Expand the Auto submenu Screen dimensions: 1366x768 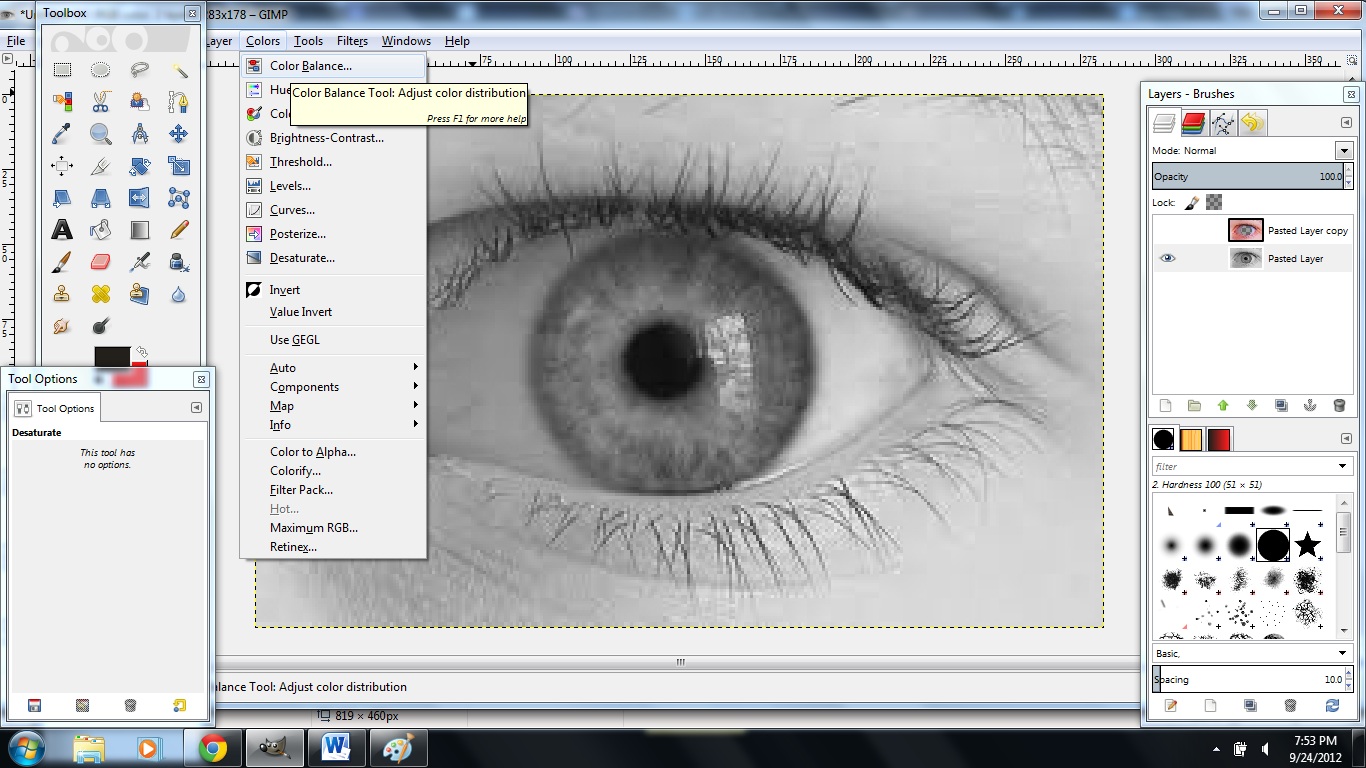point(333,368)
